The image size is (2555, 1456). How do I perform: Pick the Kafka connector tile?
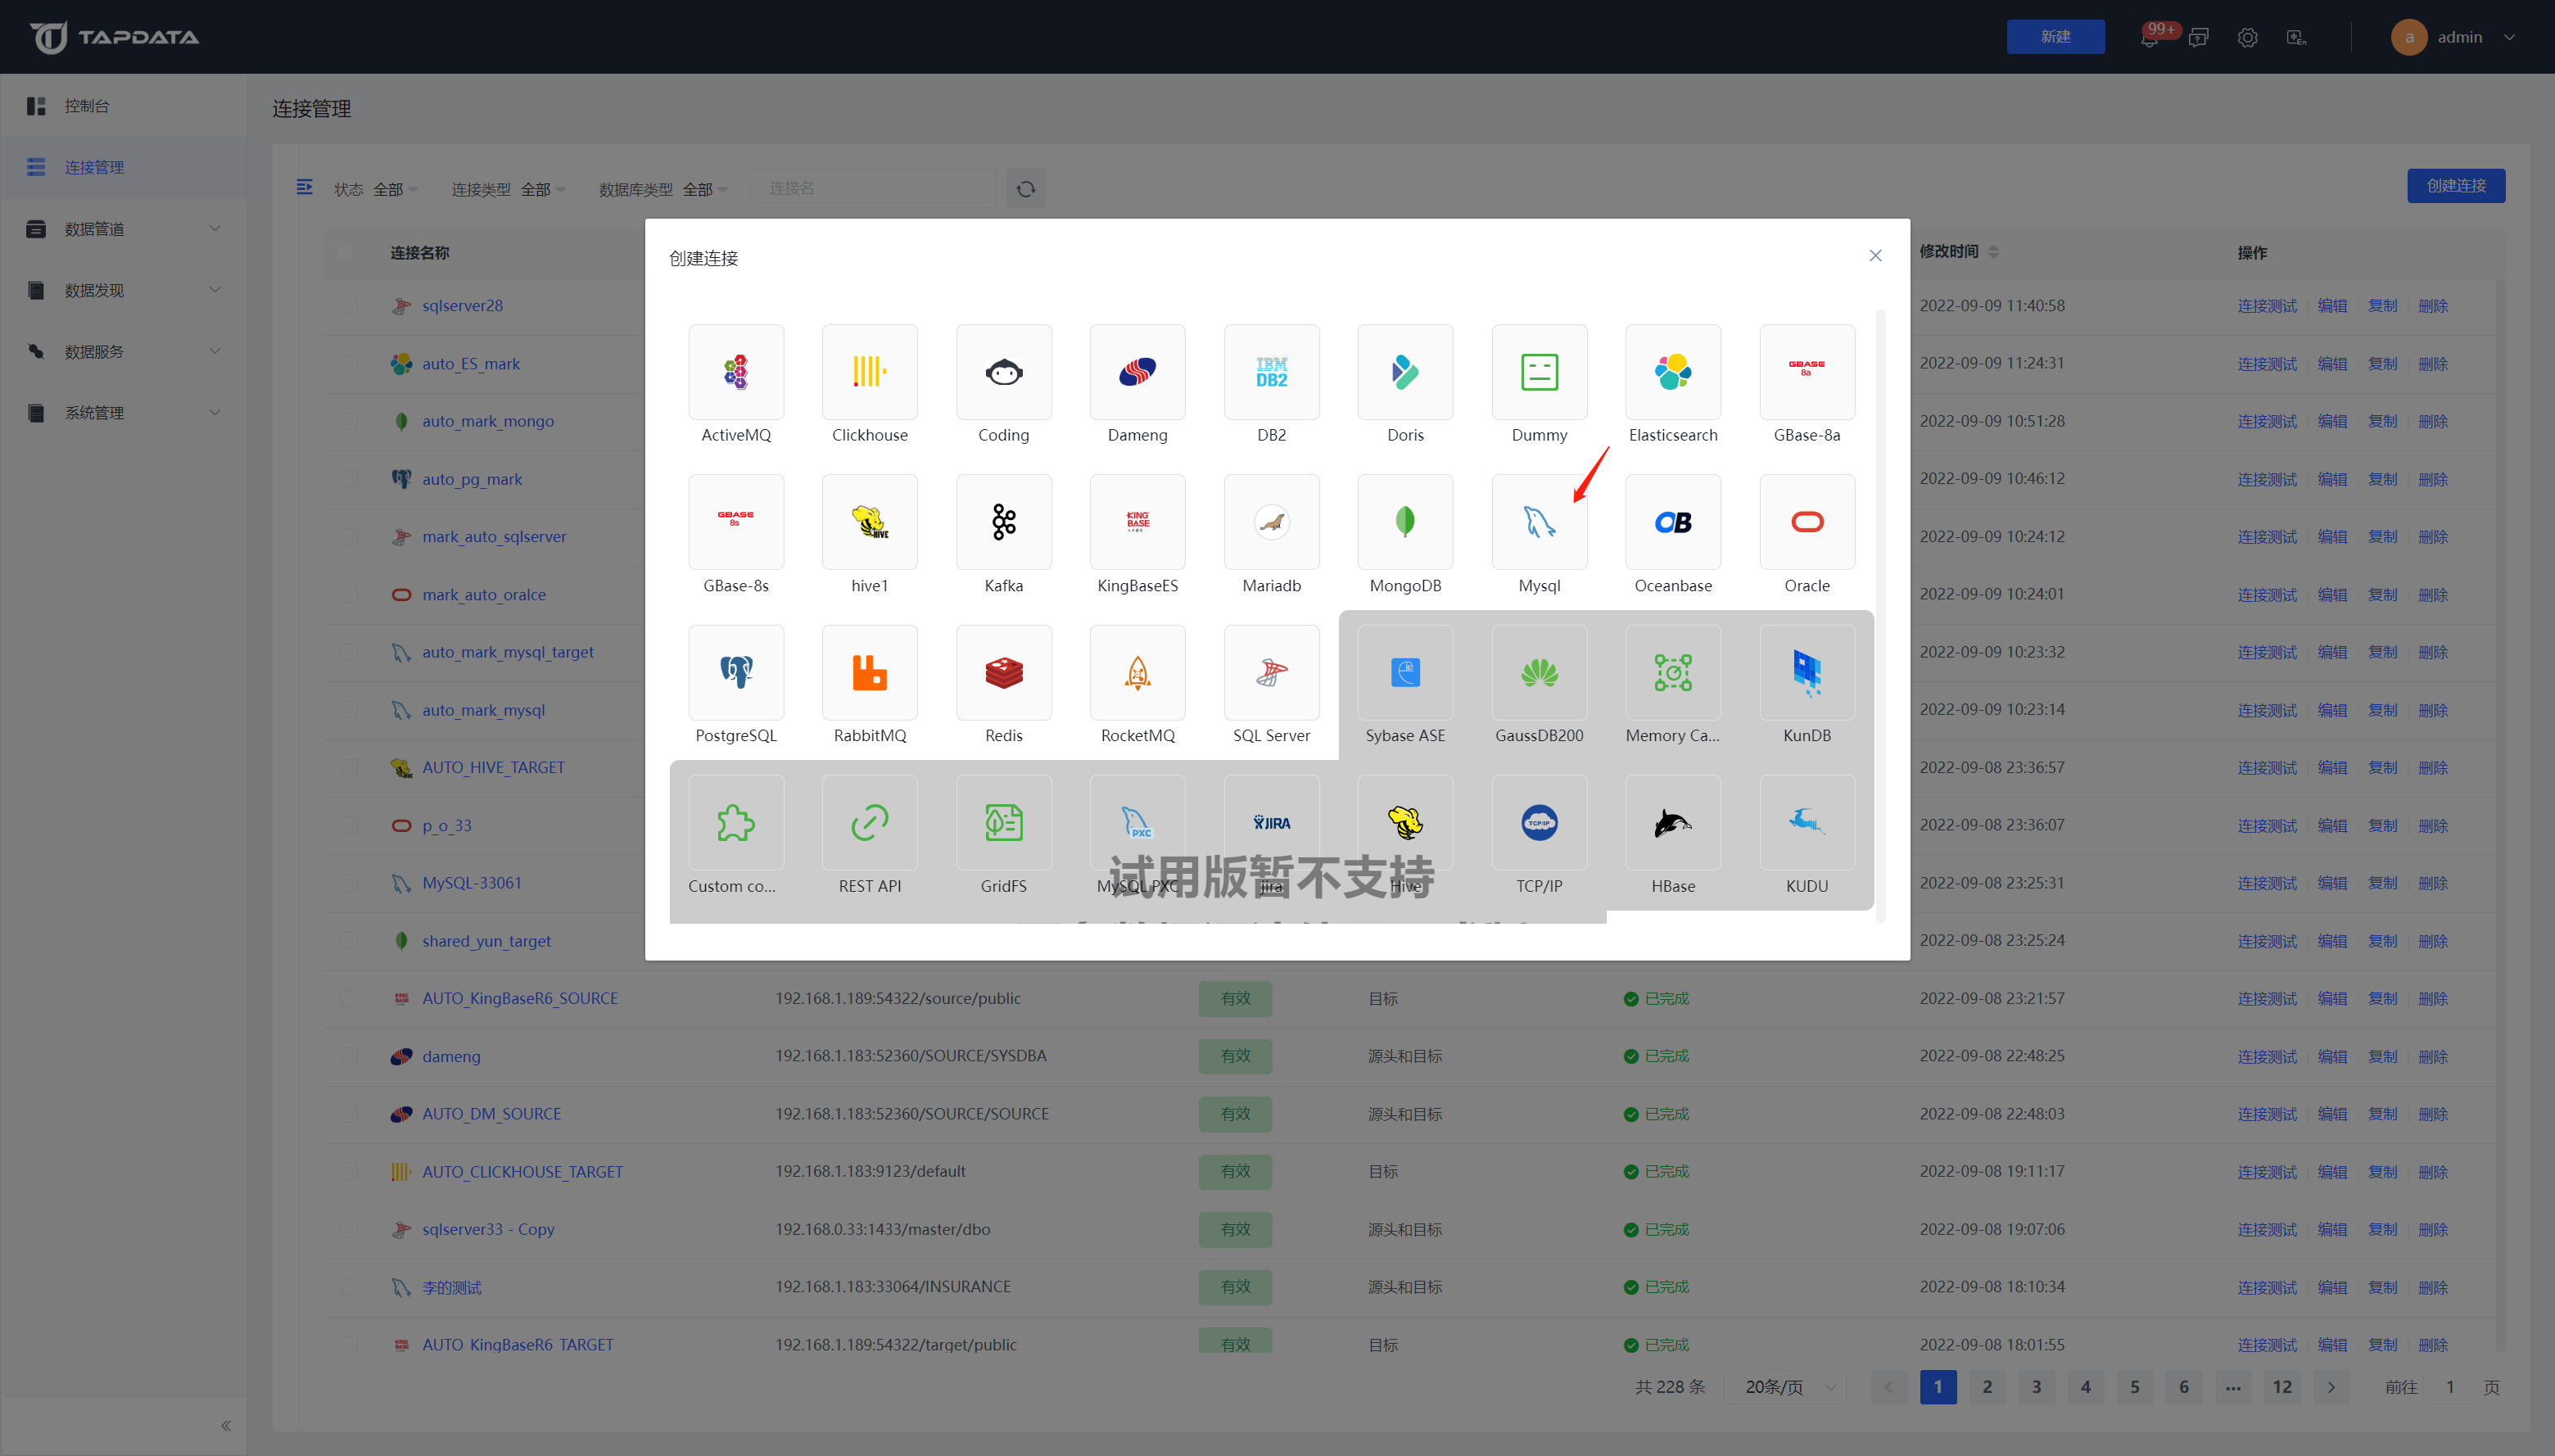pos(1003,522)
